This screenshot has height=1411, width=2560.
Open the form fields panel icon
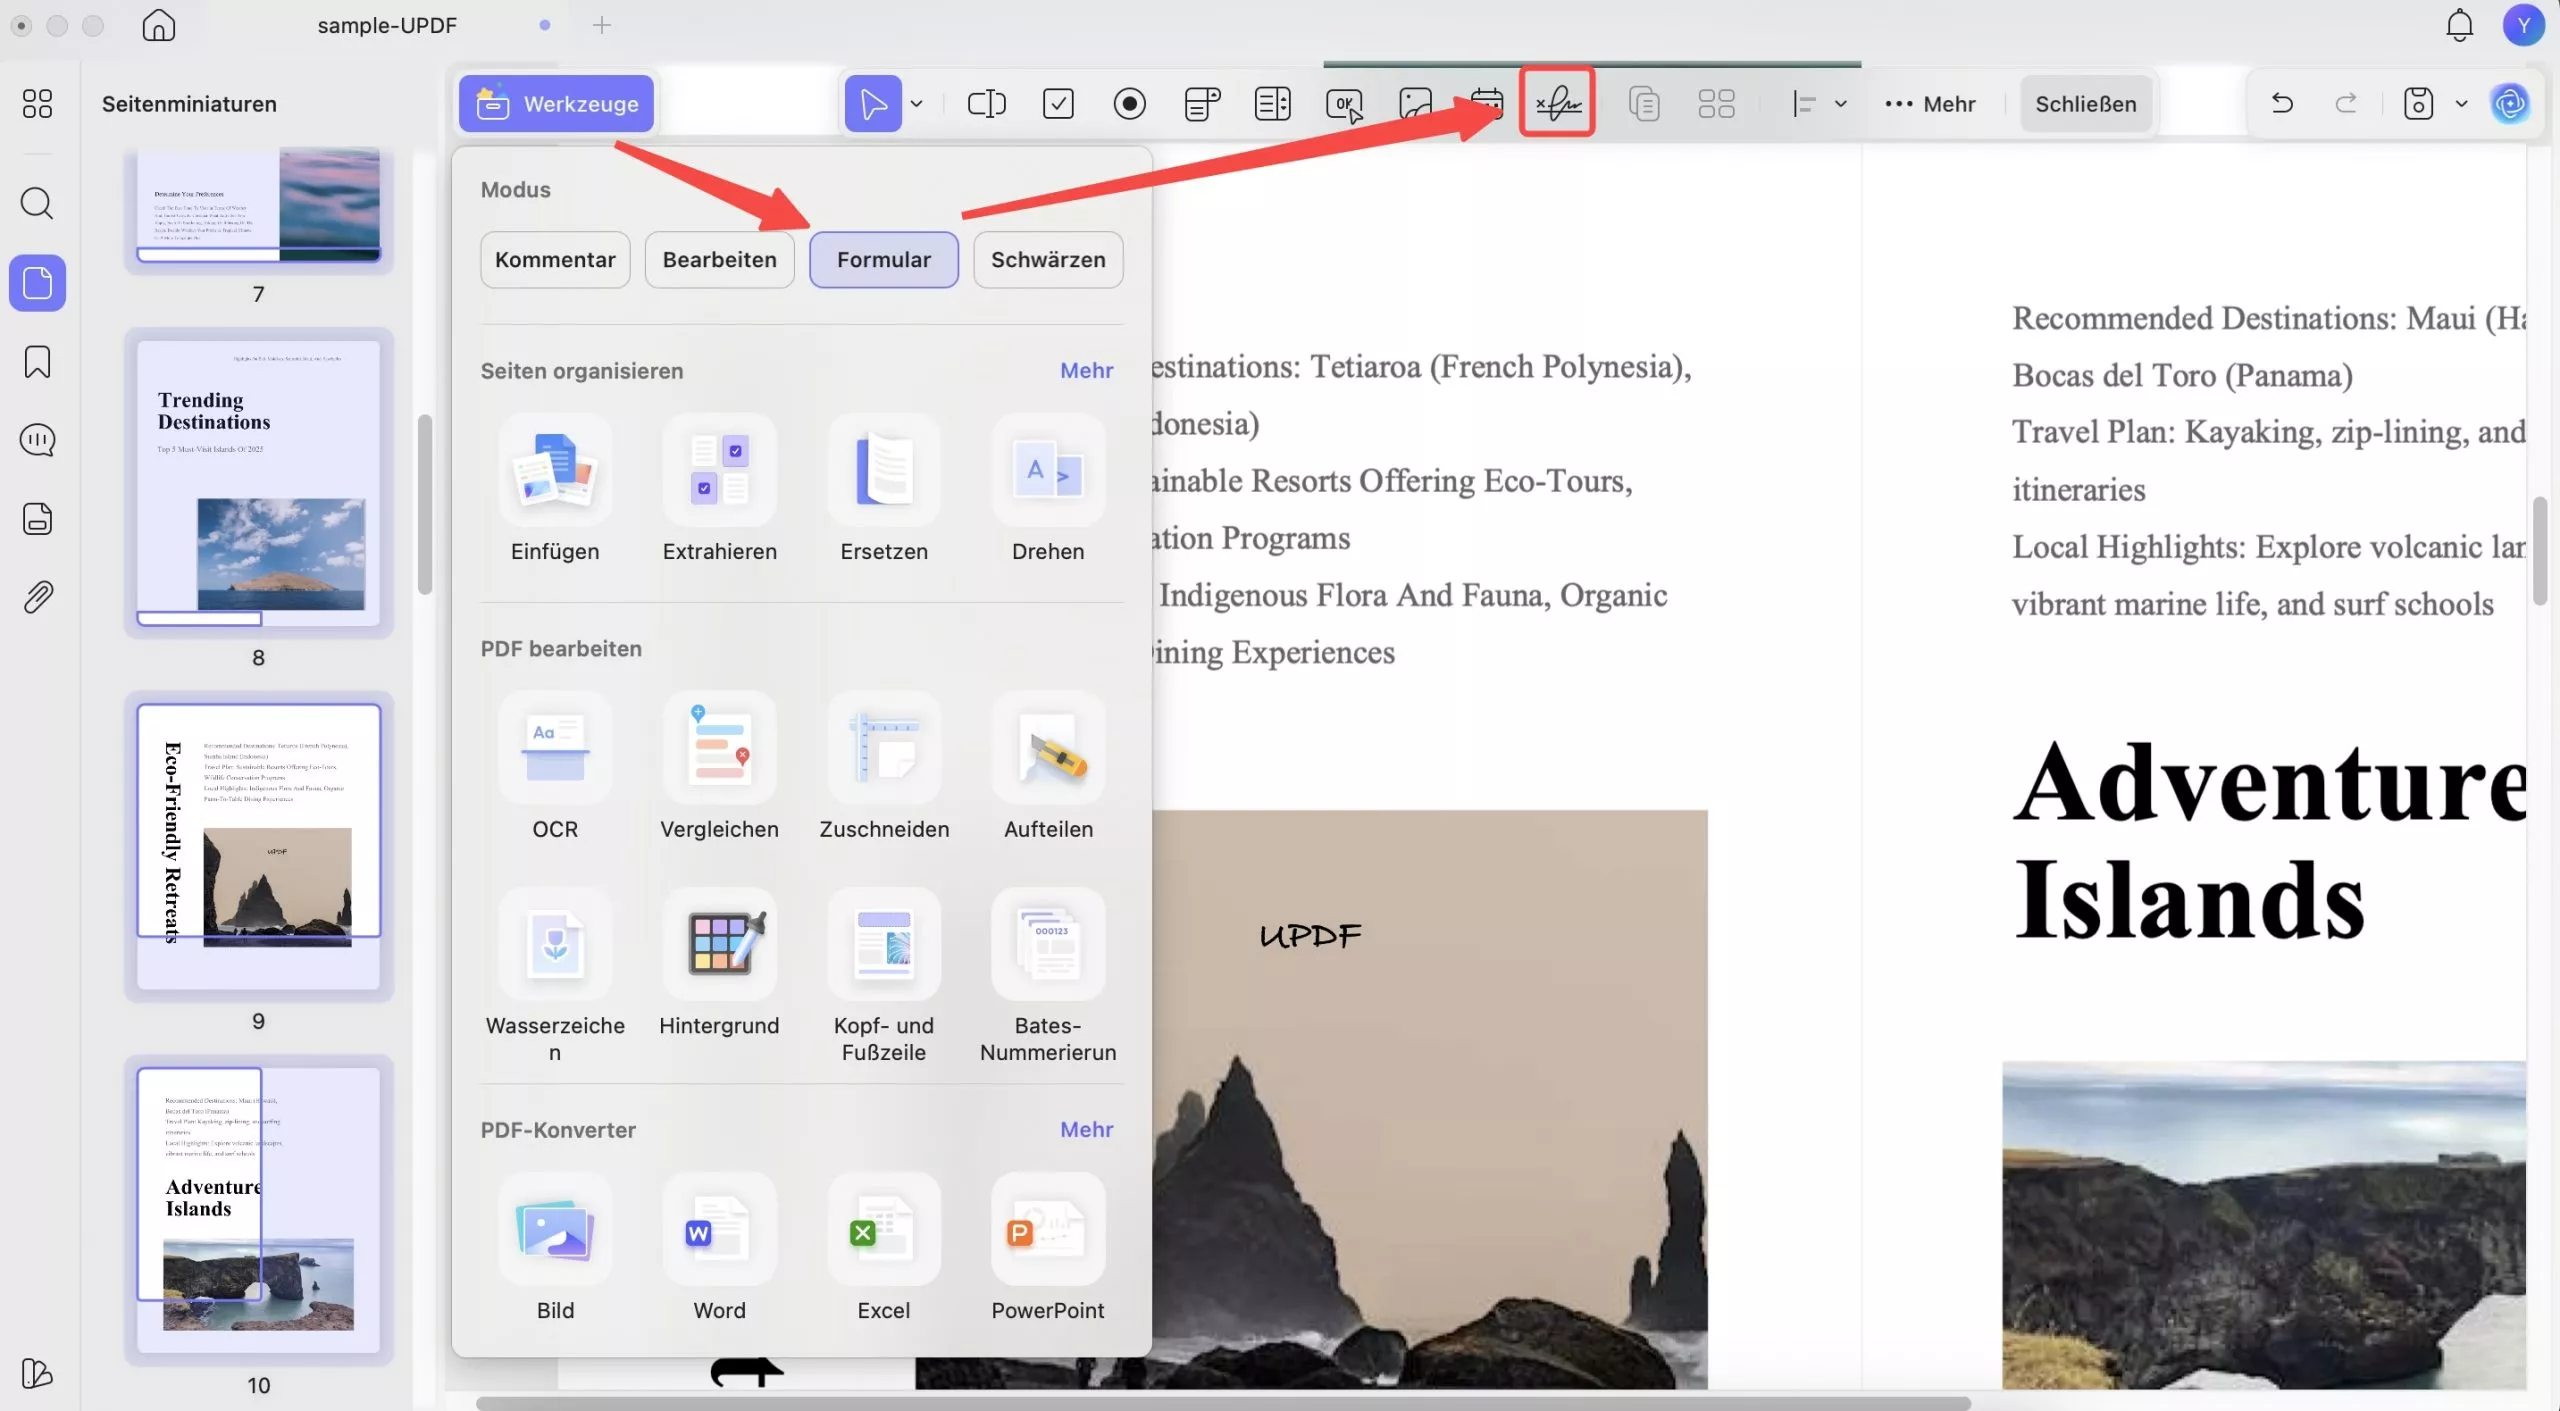pyautogui.click(x=37, y=519)
